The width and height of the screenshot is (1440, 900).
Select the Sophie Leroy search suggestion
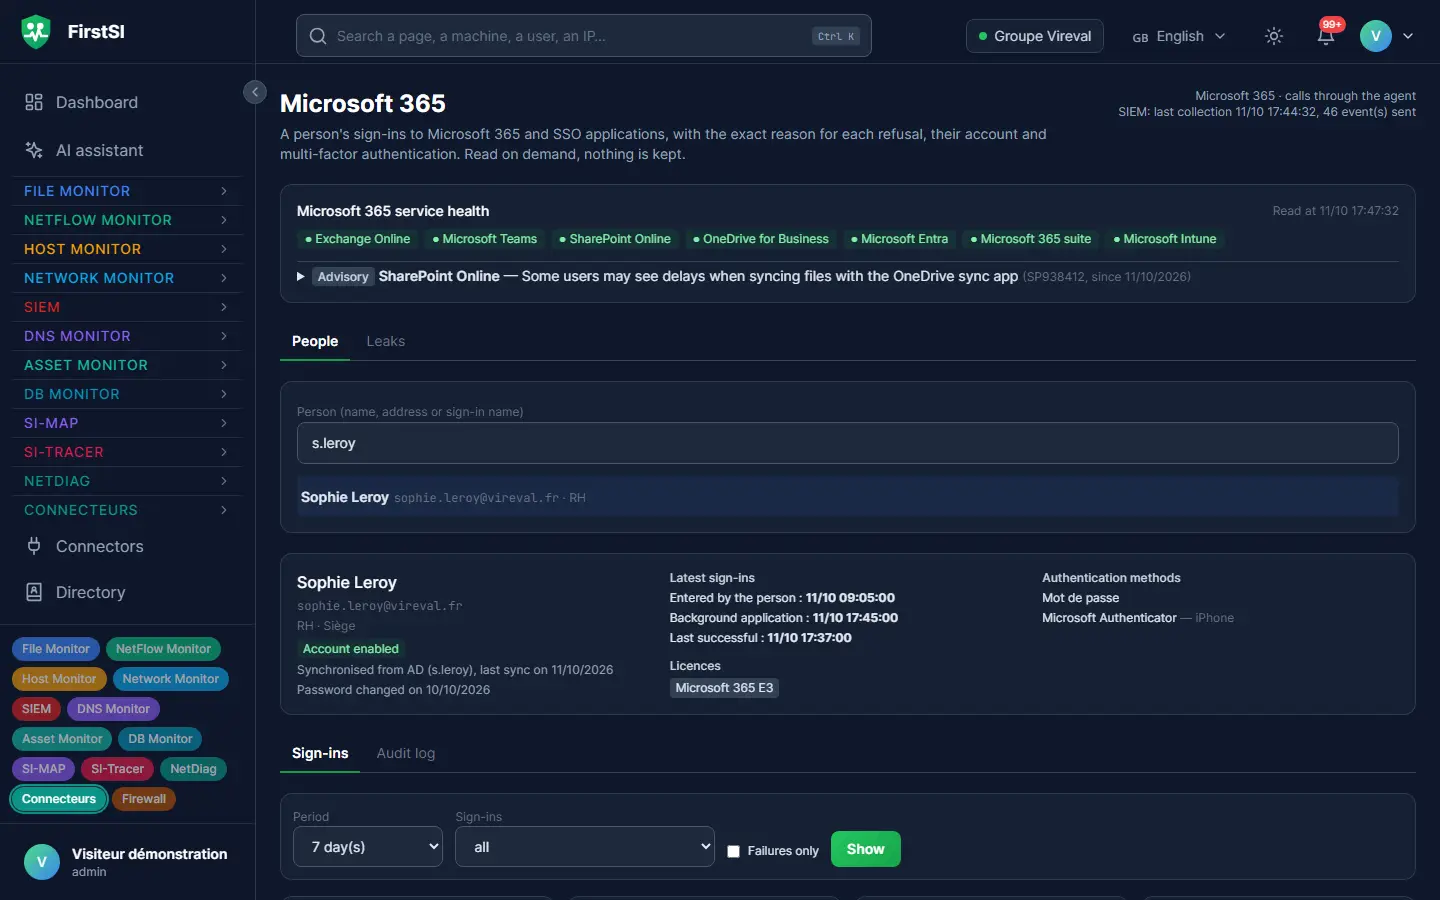847,497
